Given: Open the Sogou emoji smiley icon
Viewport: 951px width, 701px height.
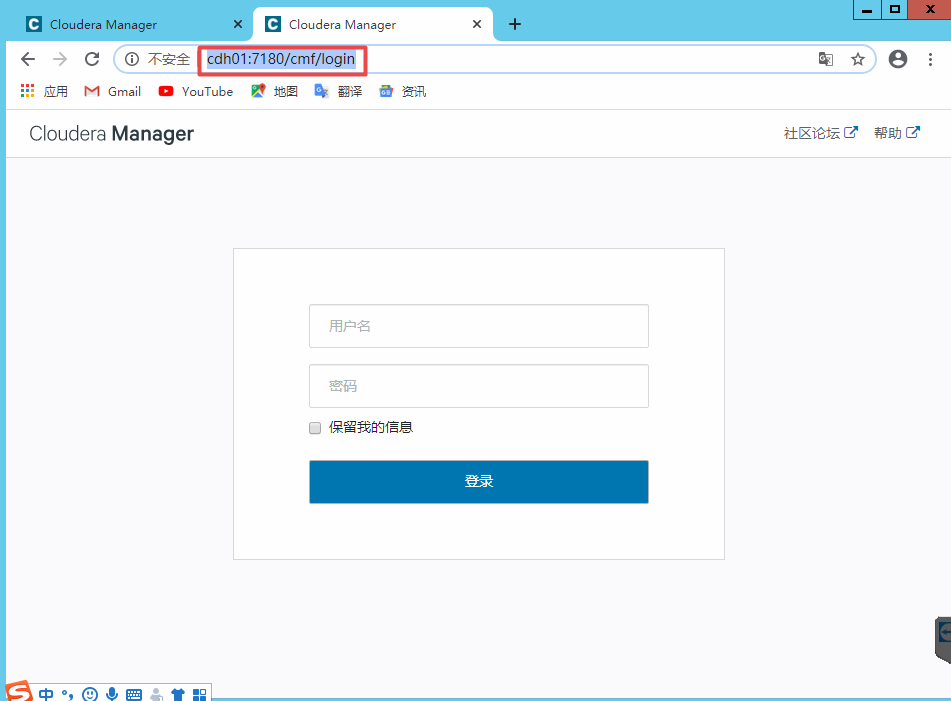Looking at the screenshot, I should (x=90, y=694).
